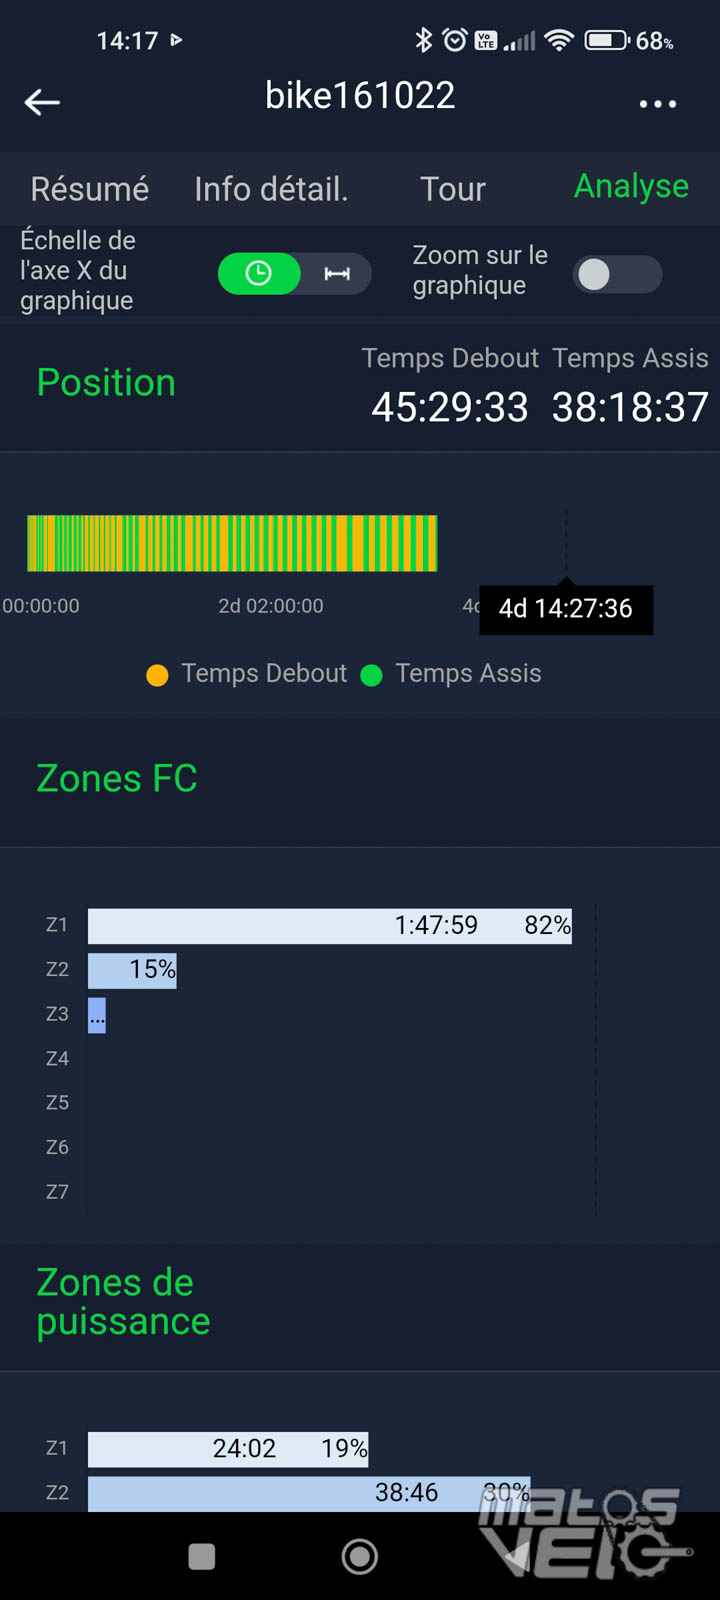Viewport: 720px width, 1600px height.
Task: Switch to the Tour tab
Action: click(452, 188)
